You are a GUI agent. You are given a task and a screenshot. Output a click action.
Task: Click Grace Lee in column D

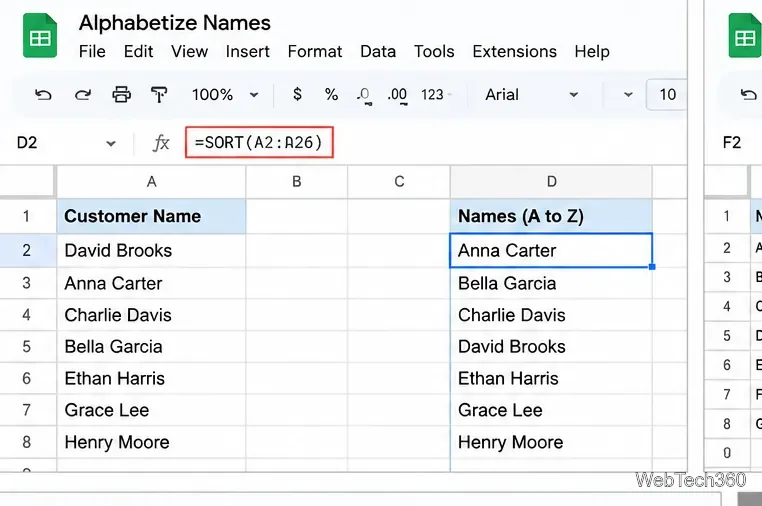(x=551, y=410)
